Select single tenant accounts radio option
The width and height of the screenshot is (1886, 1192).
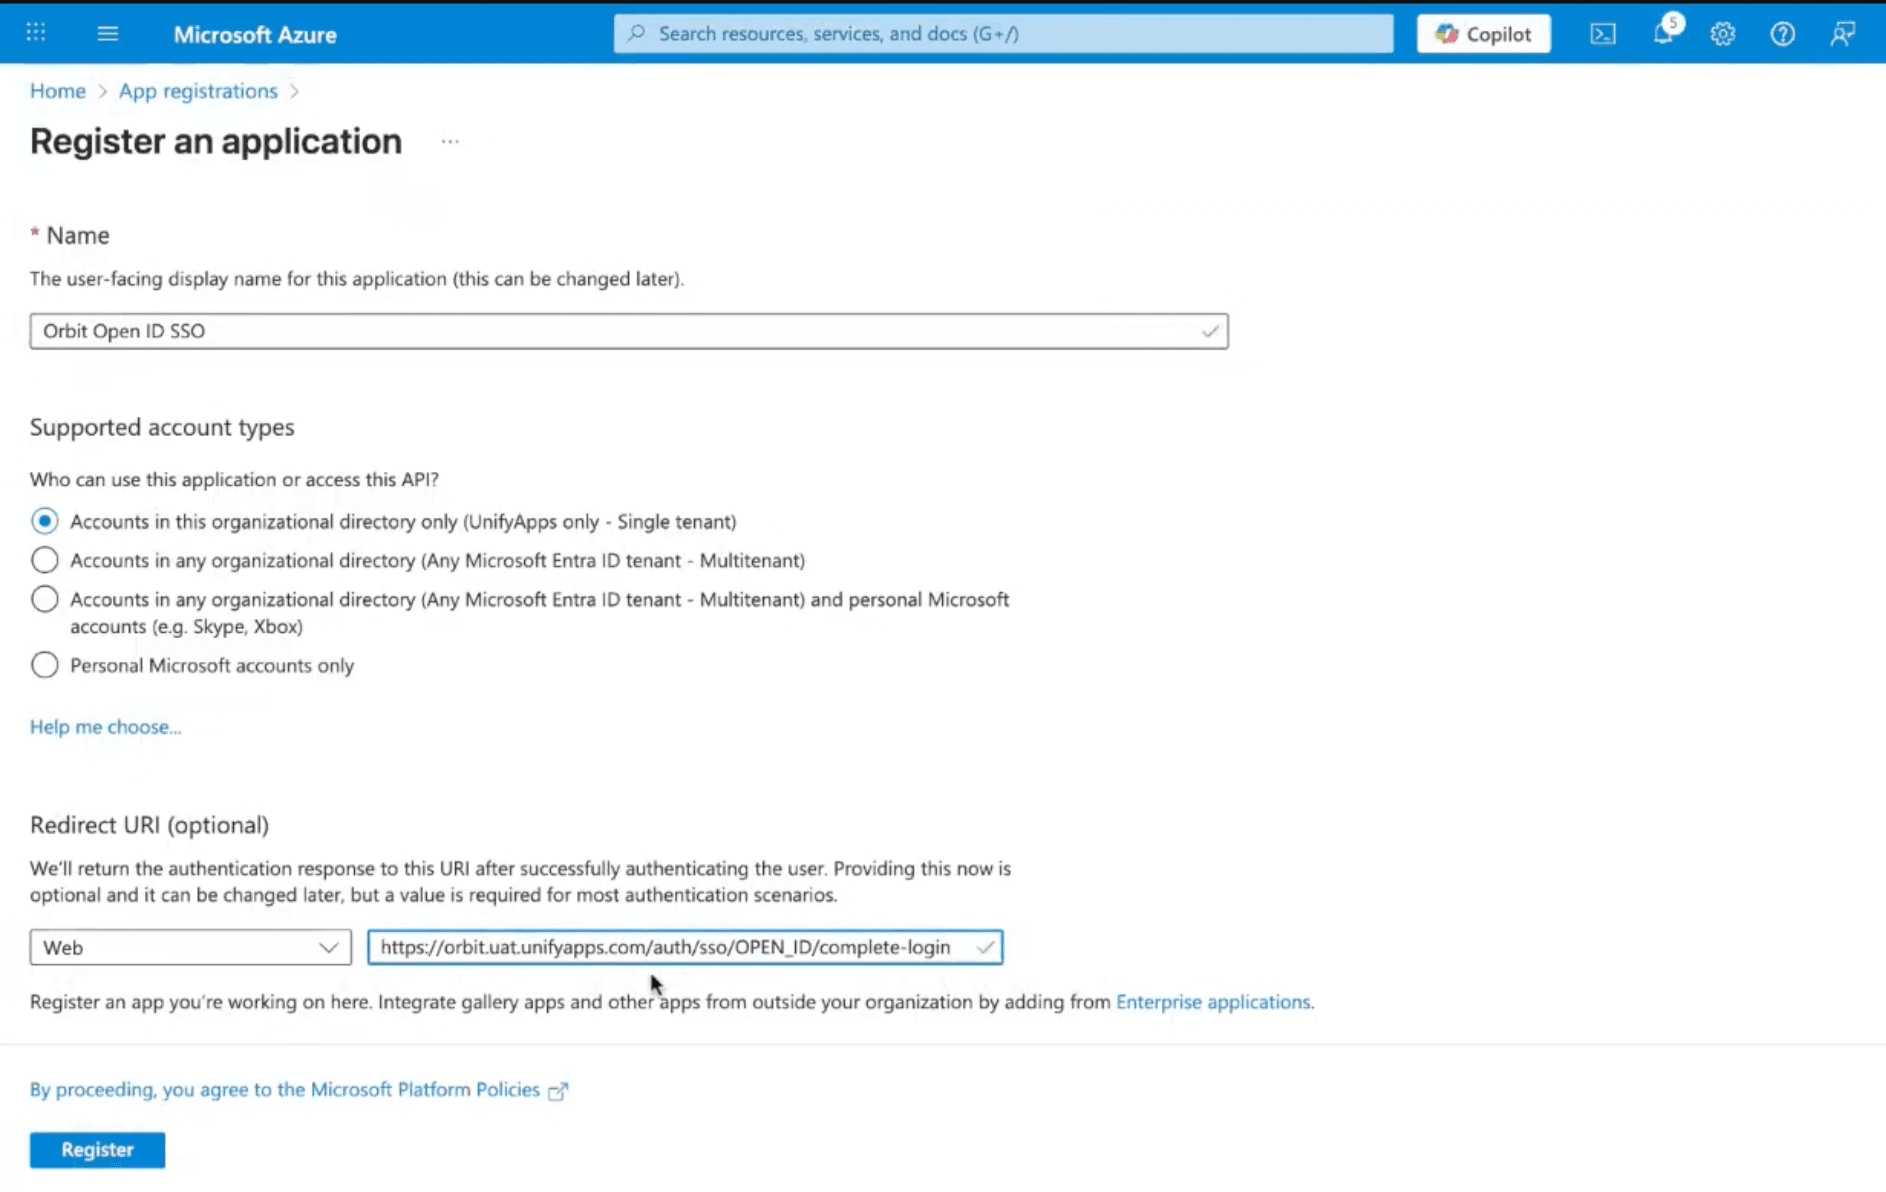click(x=45, y=521)
